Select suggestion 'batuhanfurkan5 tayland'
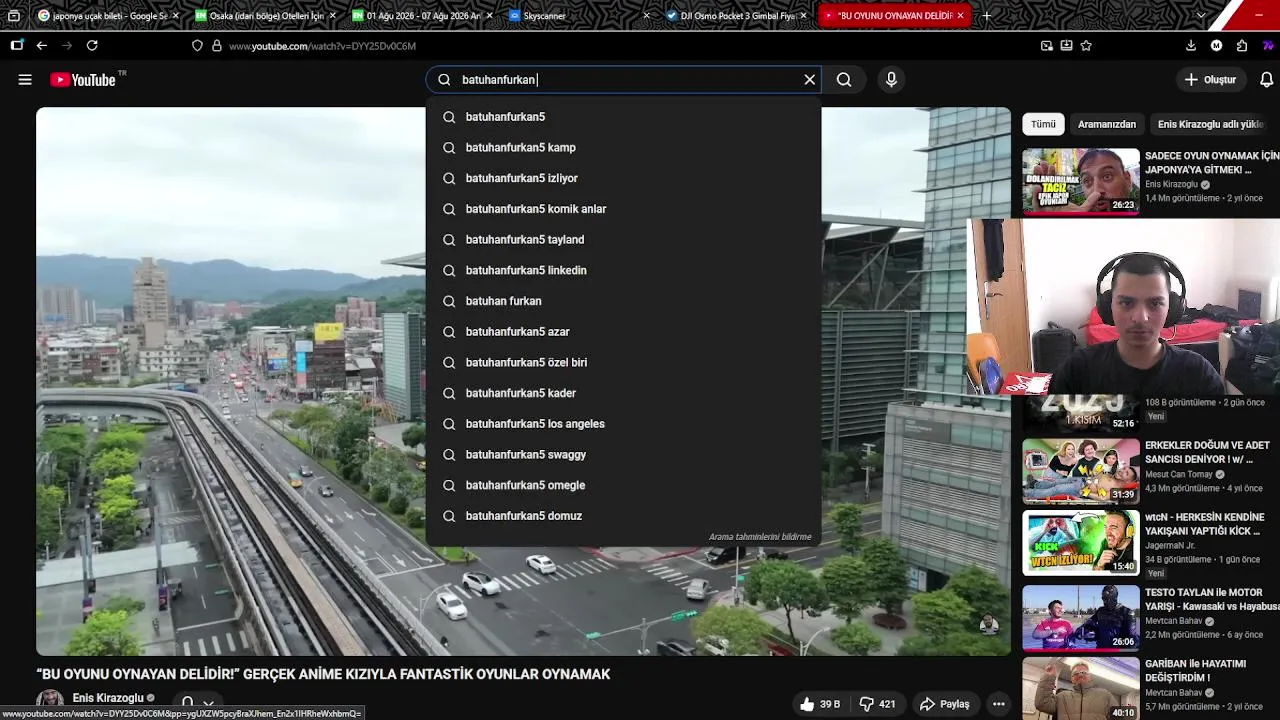Image resolution: width=1280 pixels, height=720 pixels. [x=624, y=240]
